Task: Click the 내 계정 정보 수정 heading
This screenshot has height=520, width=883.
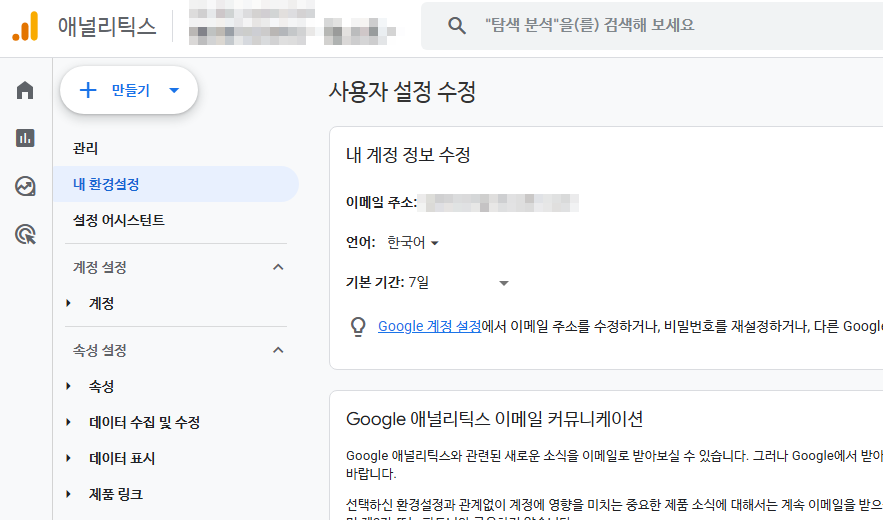Action: (408, 155)
